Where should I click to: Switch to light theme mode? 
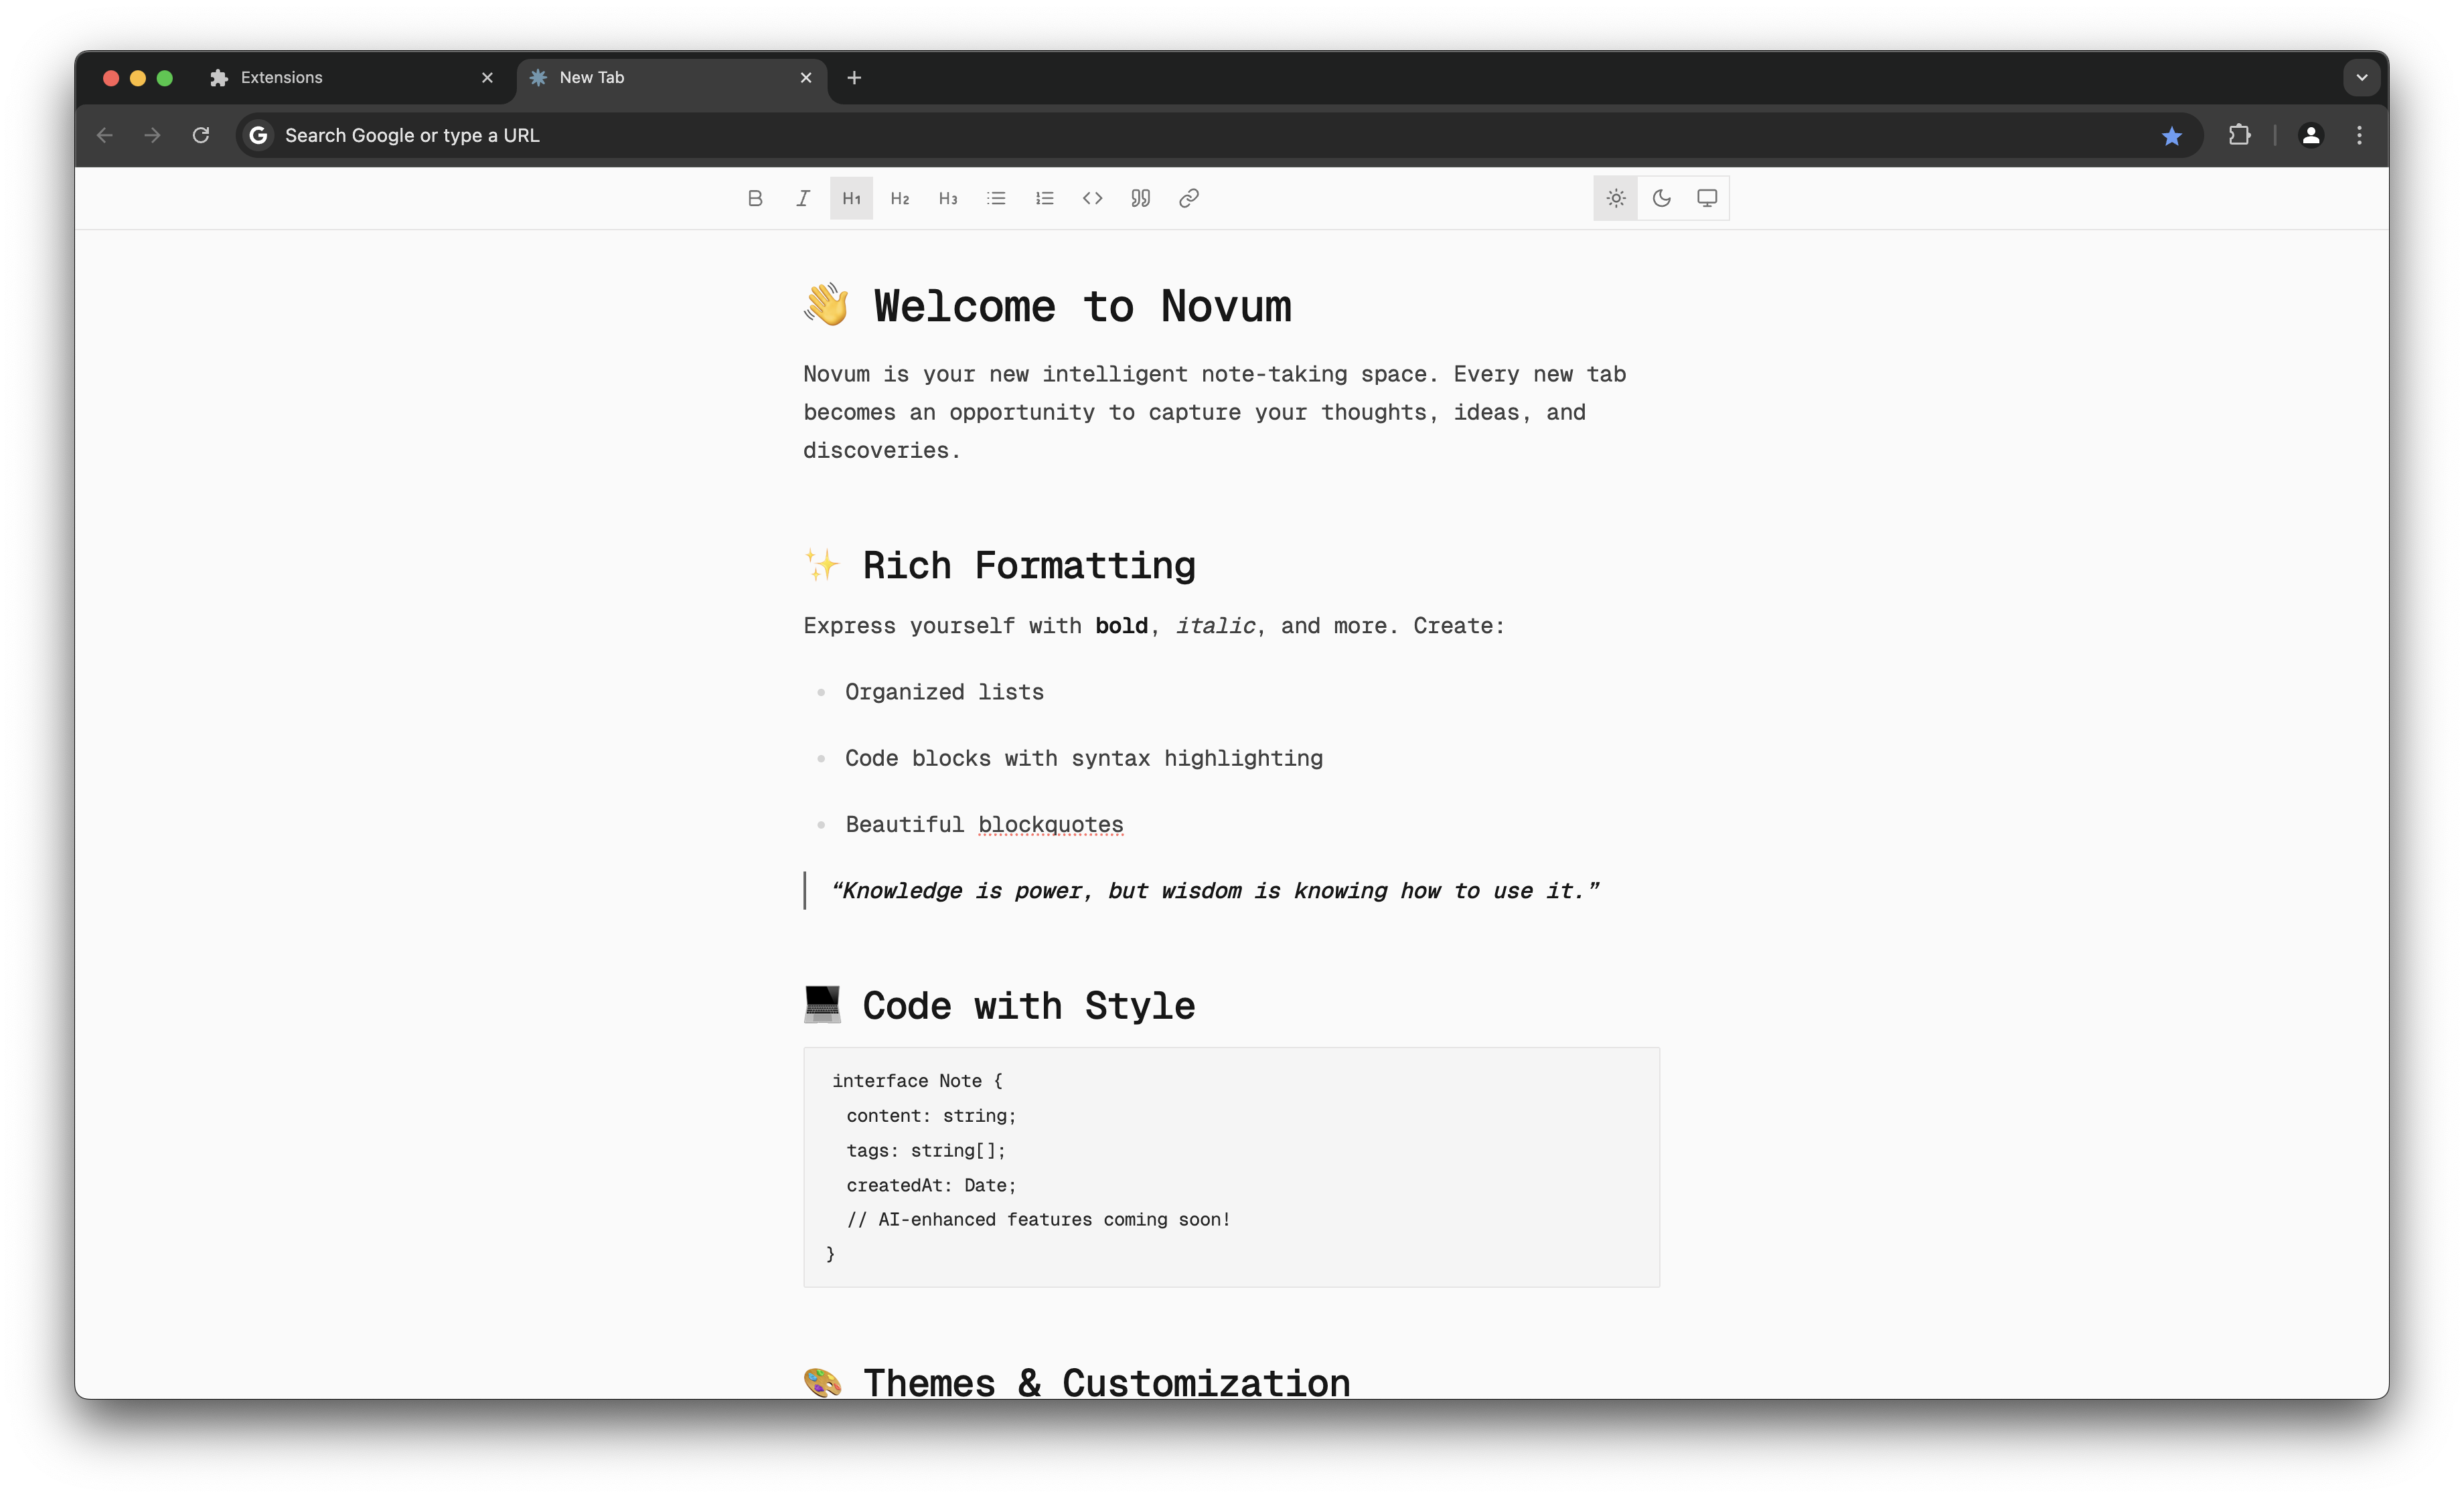pyautogui.click(x=1615, y=198)
